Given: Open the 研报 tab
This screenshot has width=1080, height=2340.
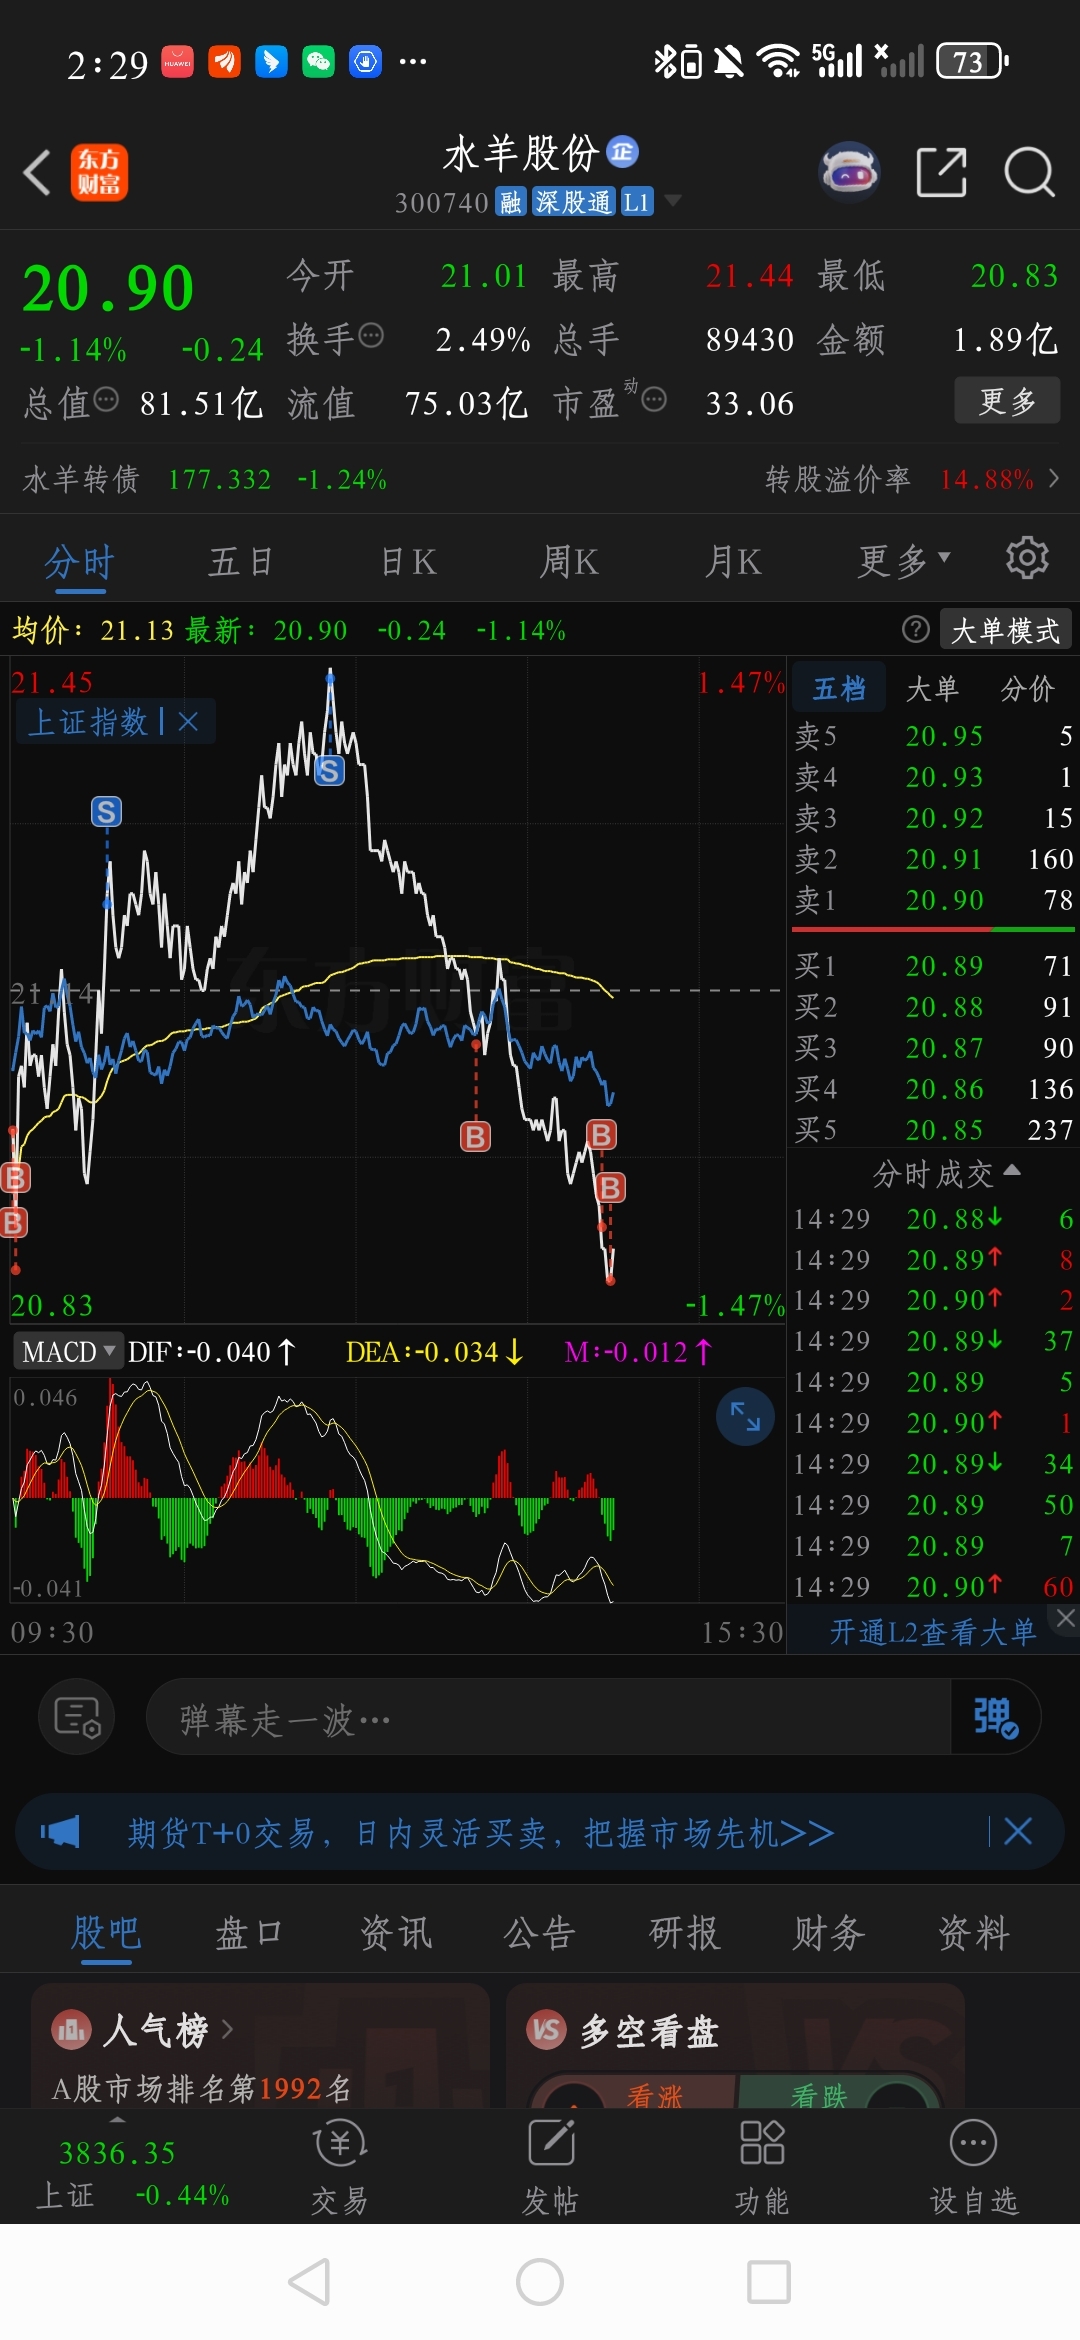Looking at the screenshot, I should pyautogui.click(x=685, y=1933).
